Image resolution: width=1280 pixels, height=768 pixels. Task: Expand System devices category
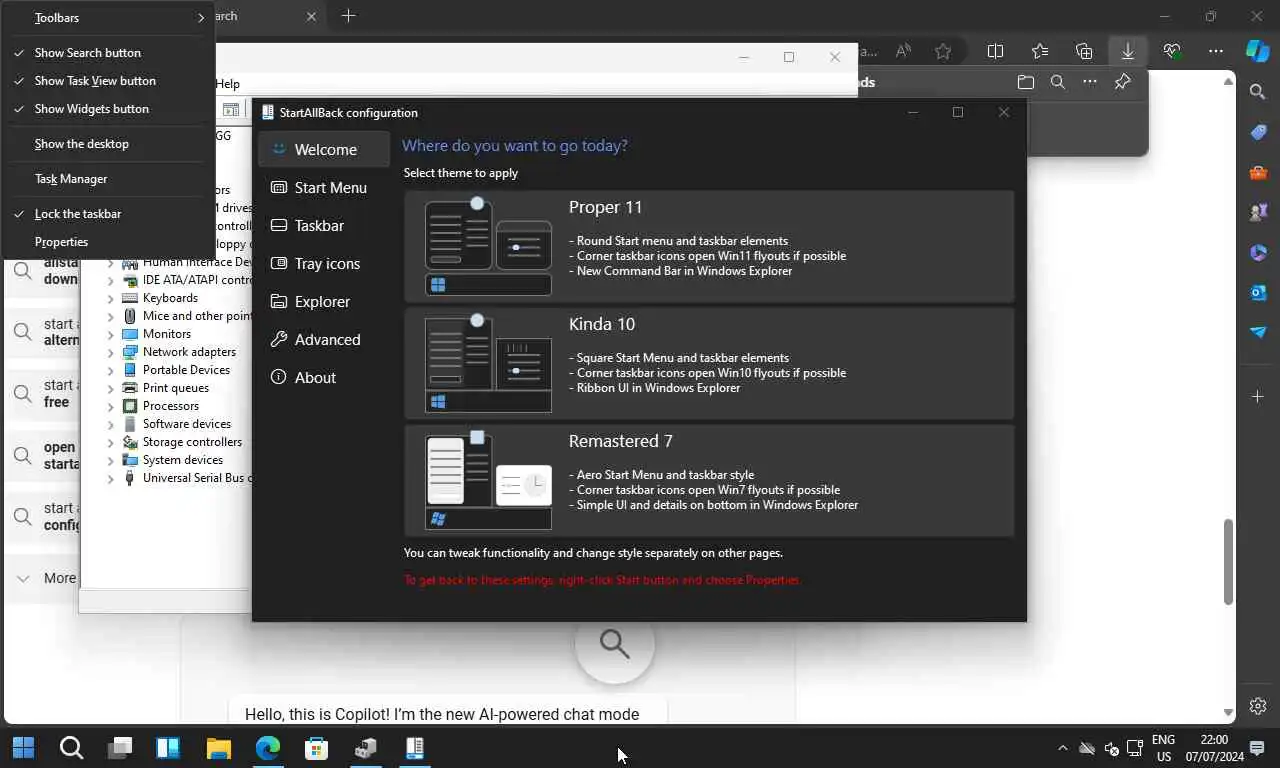click(x=111, y=460)
